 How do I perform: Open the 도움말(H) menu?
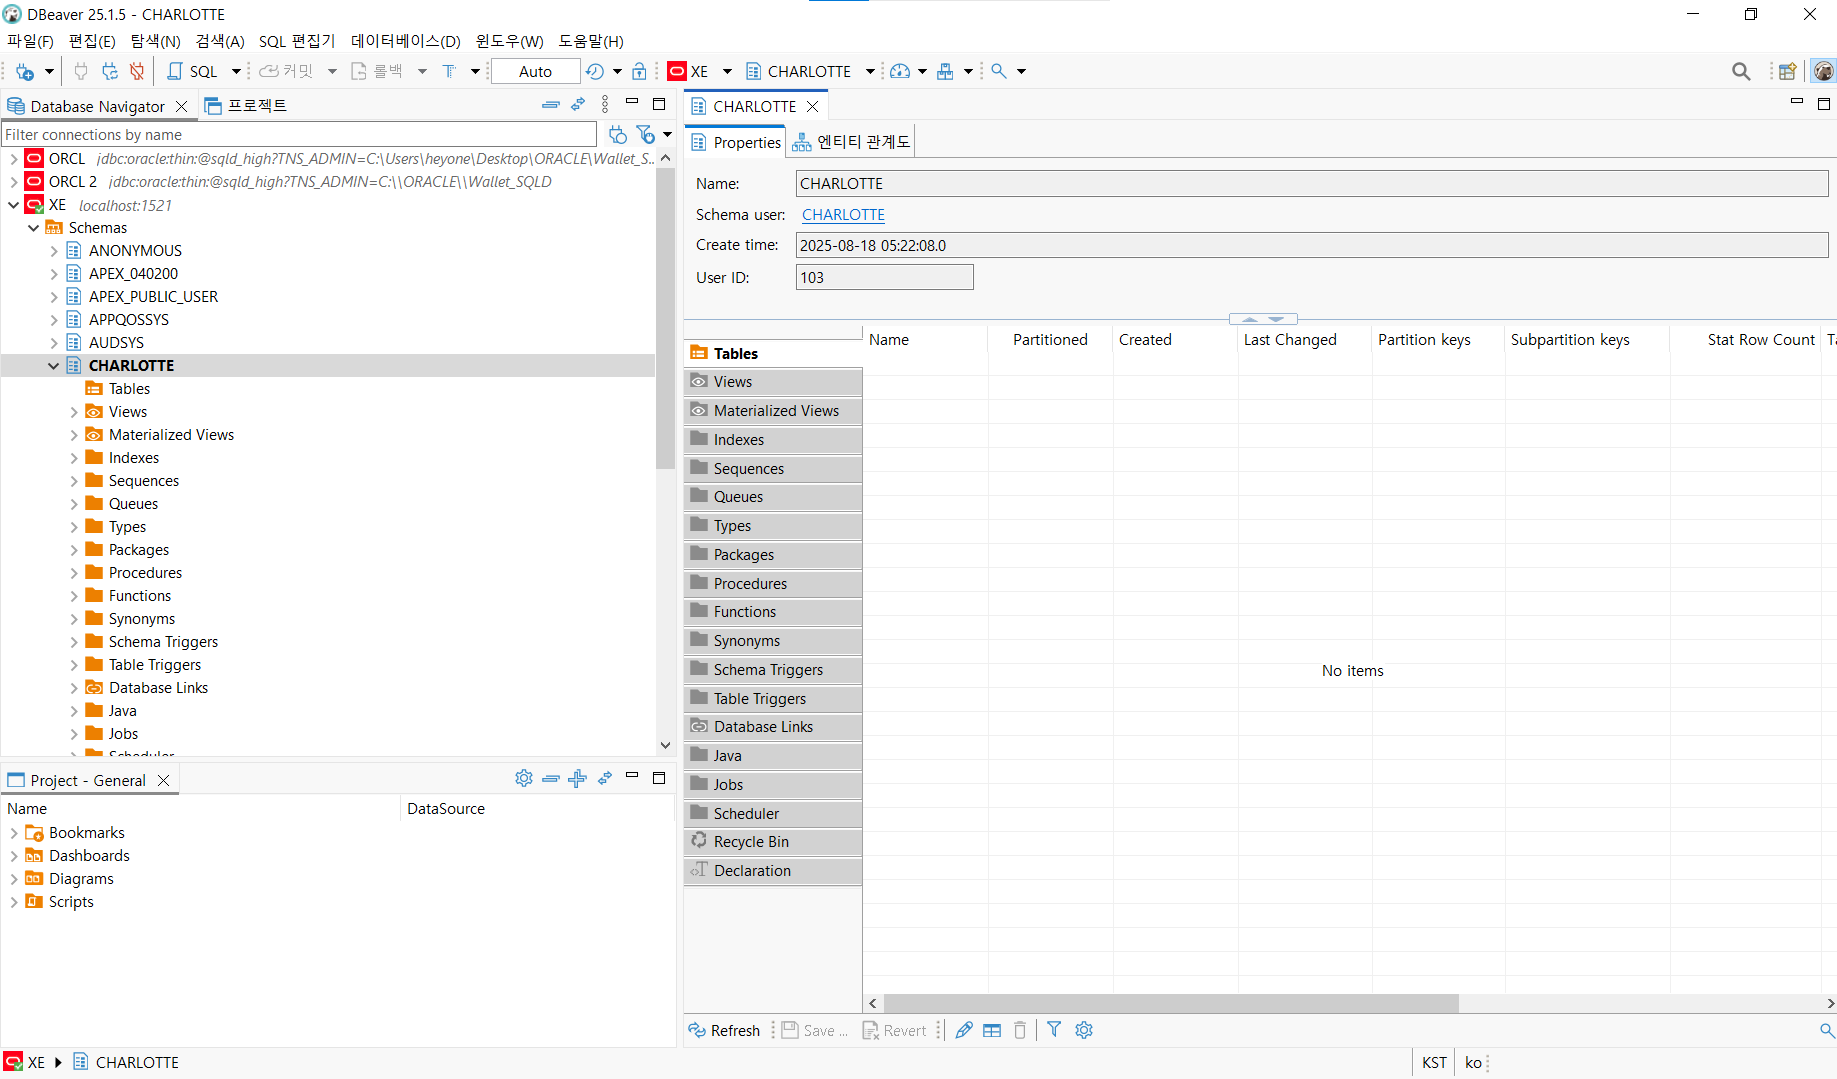pyautogui.click(x=590, y=41)
